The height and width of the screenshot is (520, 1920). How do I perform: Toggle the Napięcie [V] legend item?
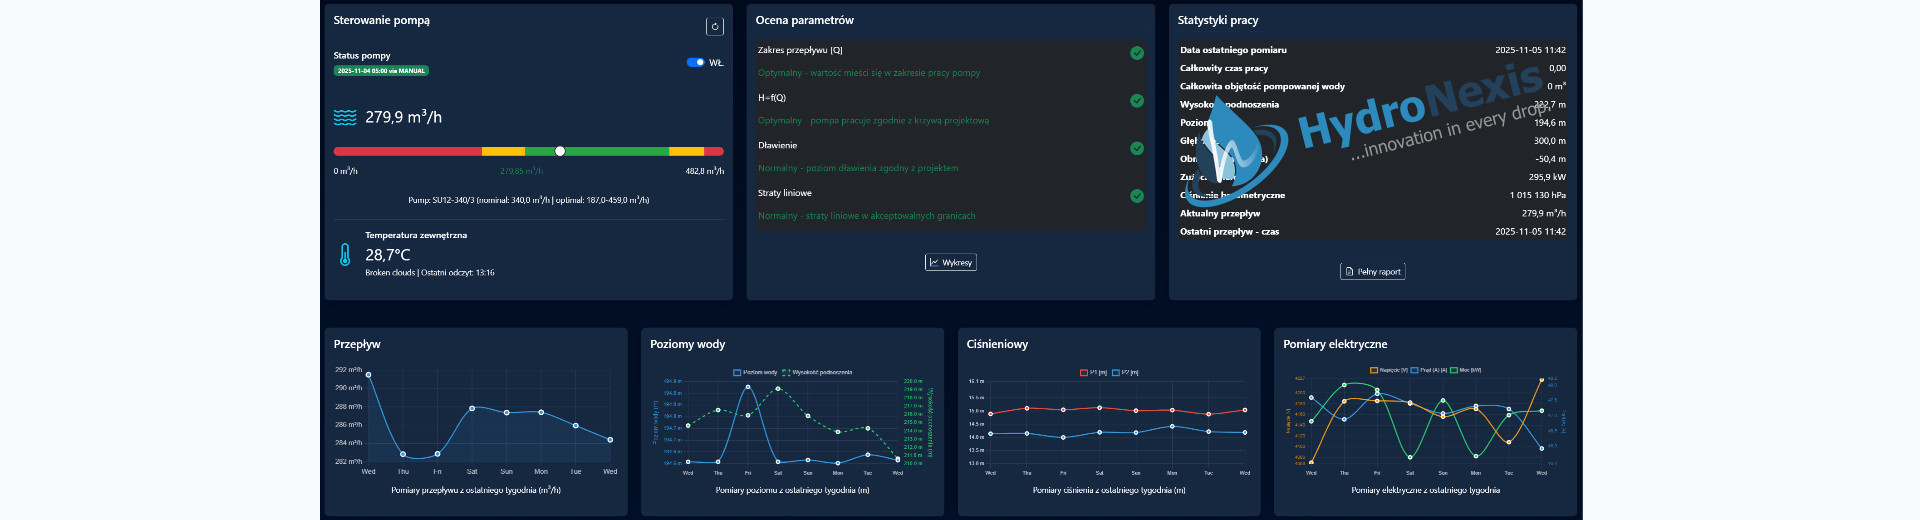point(1388,370)
